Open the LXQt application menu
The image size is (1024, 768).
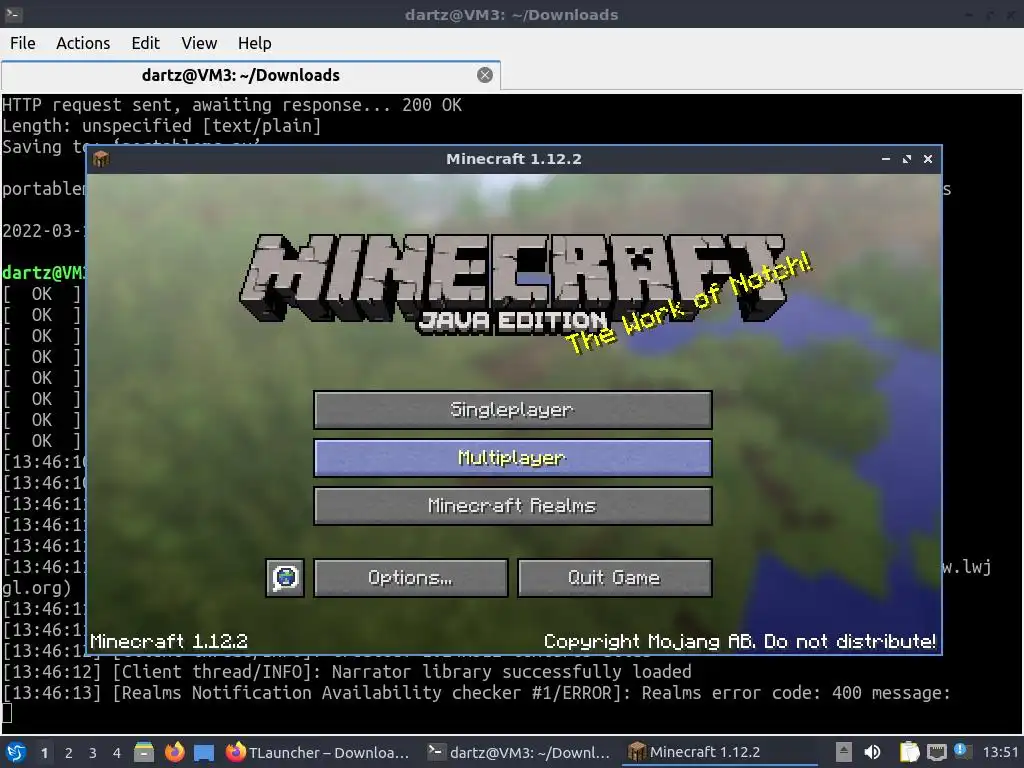(x=16, y=752)
